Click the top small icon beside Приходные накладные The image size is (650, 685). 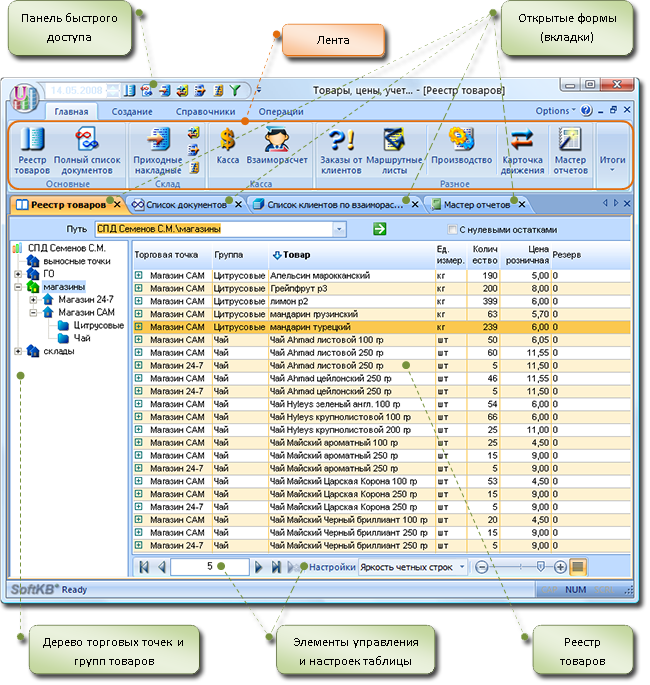point(194,132)
